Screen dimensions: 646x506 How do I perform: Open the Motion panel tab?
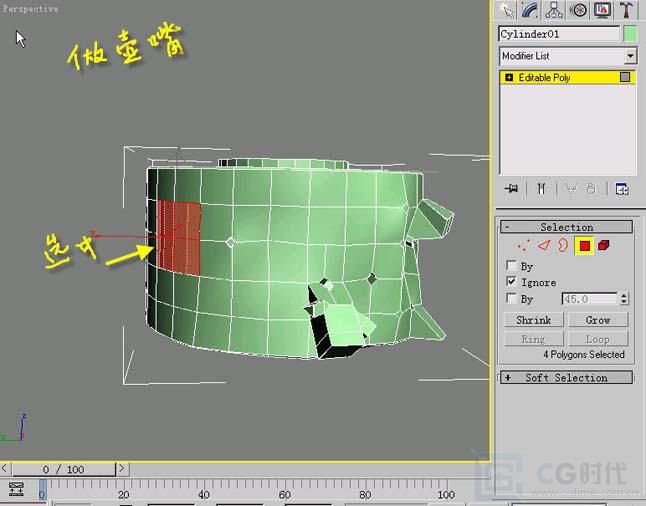pyautogui.click(x=578, y=10)
